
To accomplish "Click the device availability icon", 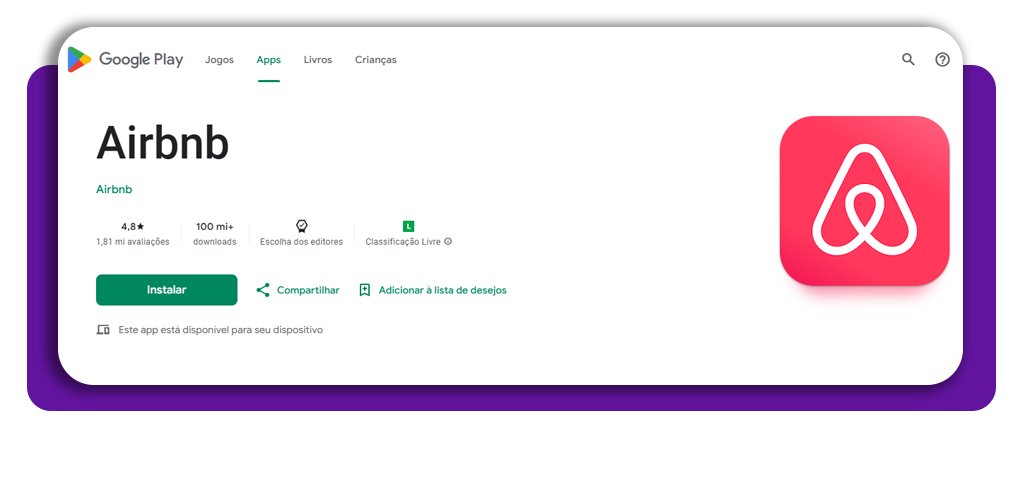I will [x=103, y=330].
